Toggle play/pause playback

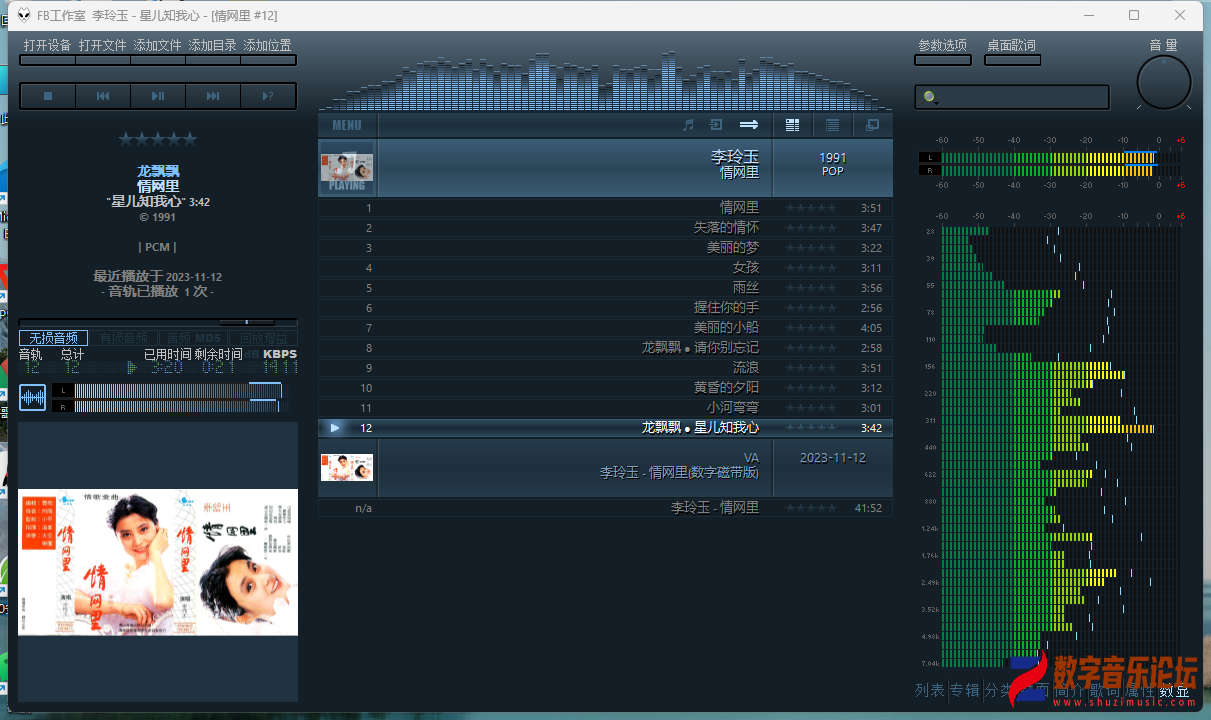(158, 96)
